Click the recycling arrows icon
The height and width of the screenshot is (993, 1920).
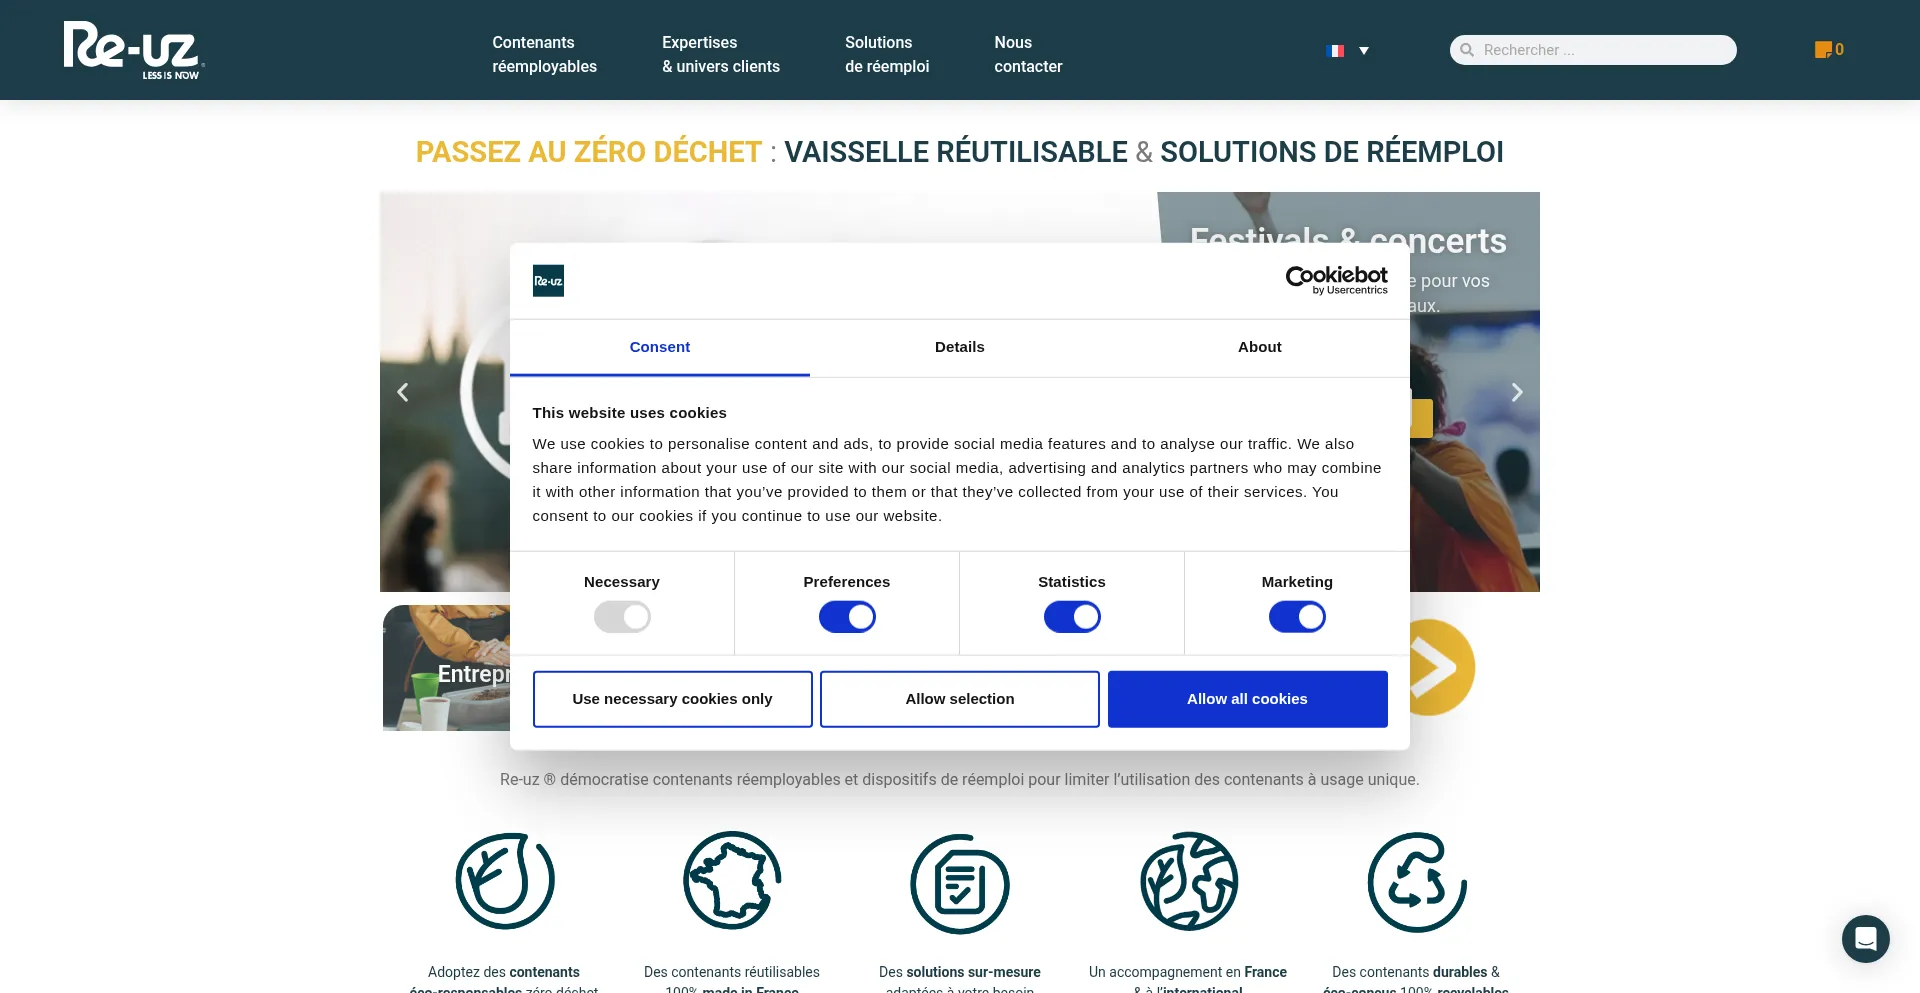[x=1417, y=882]
